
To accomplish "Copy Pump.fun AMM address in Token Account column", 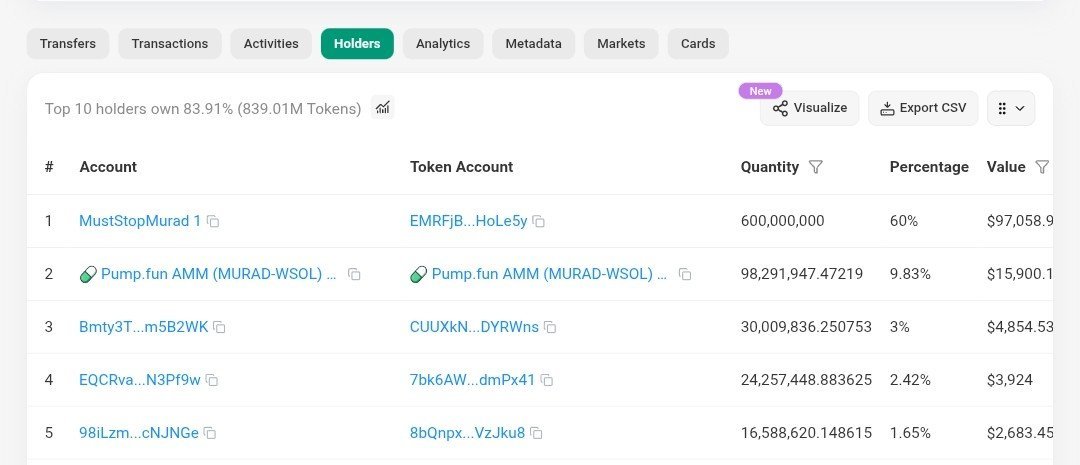I will point(685,274).
